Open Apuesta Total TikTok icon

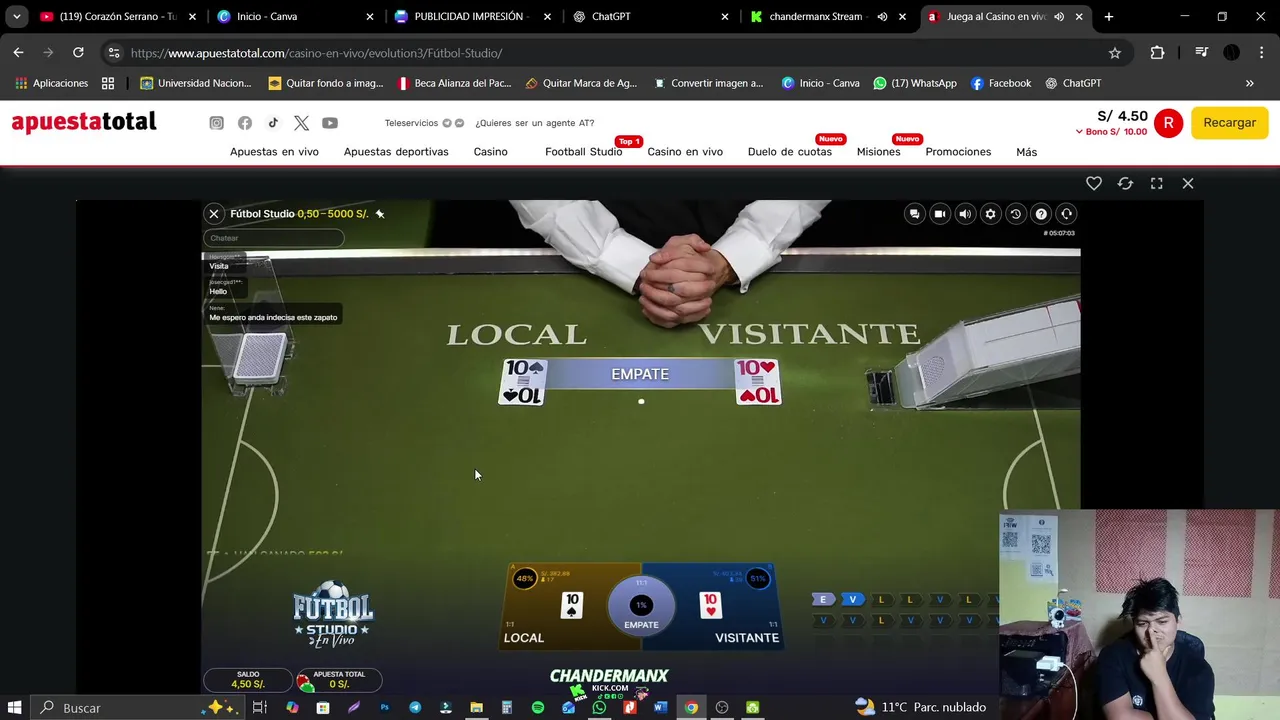(273, 123)
